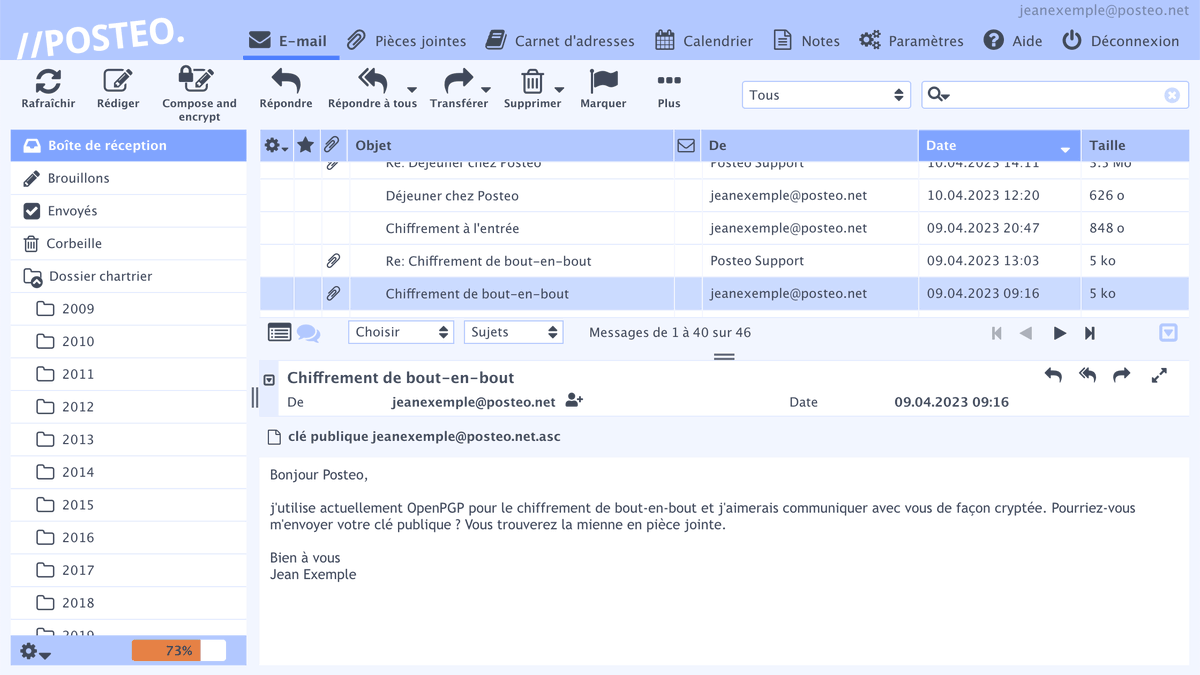Click the Rafraîchir refresh icon

click(48, 81)
